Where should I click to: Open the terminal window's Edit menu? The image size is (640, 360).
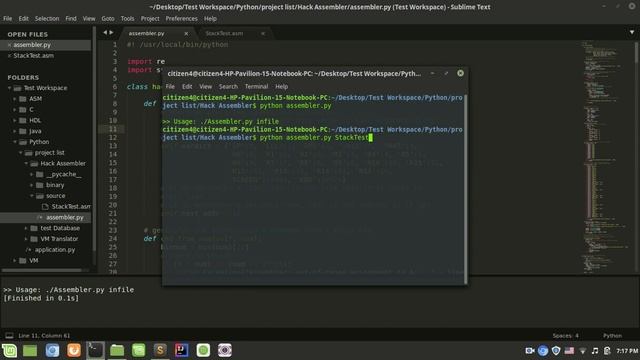click(x=187, y=87)
